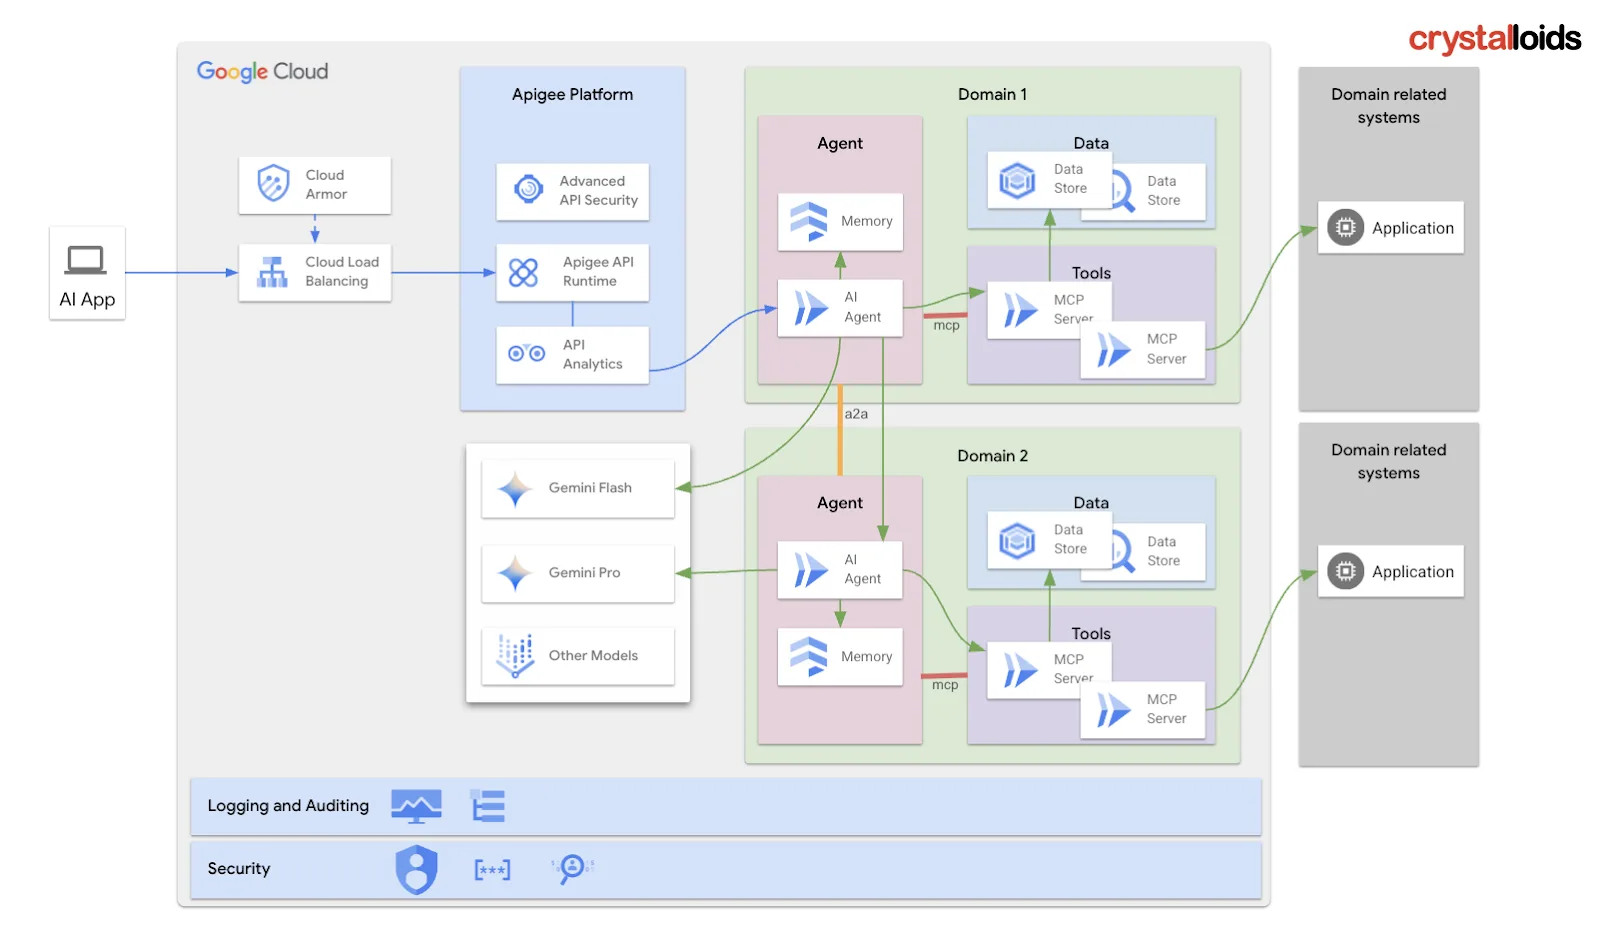The height and width of the screenshot is (925, 1600).
Task: Click the "Logging and Auditing" label
Action: 288,806
